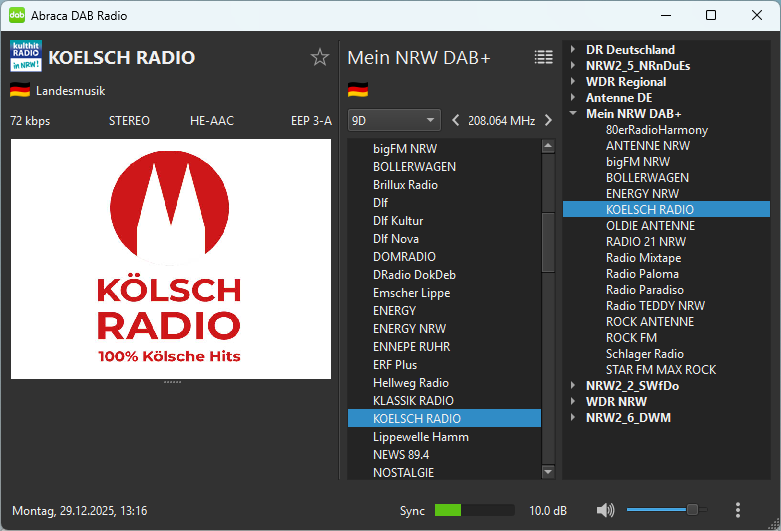Mute audio using the speaker icon
Image resolution: width=781 pixels, height=531 pixels.
[x=605, y=510]
